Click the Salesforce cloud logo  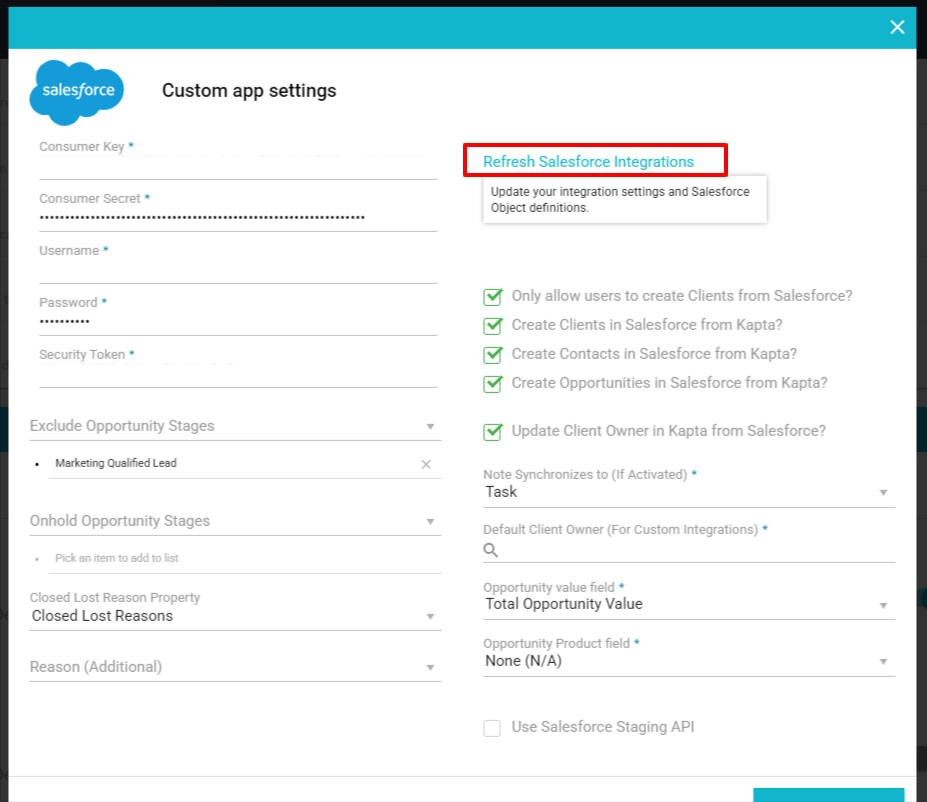tap(77, 92)
